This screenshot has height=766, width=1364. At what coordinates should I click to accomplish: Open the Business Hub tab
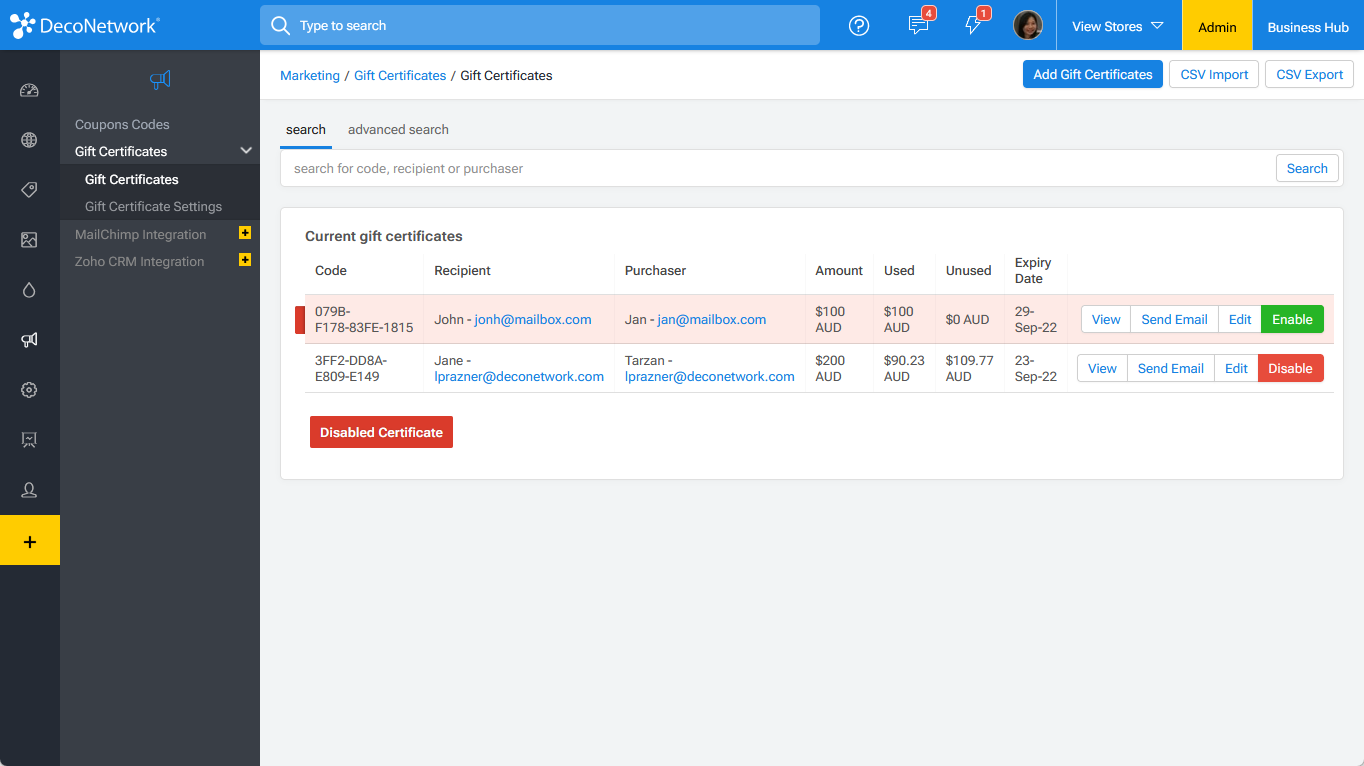click(1308, 26)
